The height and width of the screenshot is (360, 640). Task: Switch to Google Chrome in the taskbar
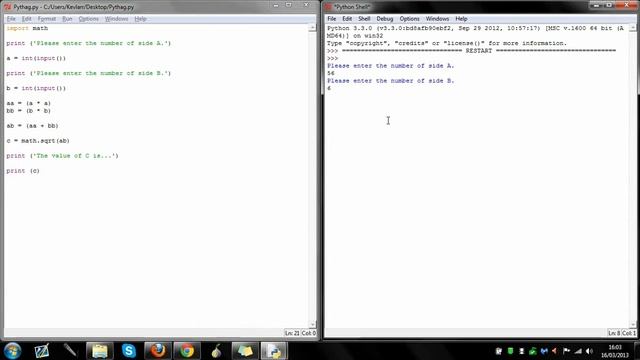point(187,351)
